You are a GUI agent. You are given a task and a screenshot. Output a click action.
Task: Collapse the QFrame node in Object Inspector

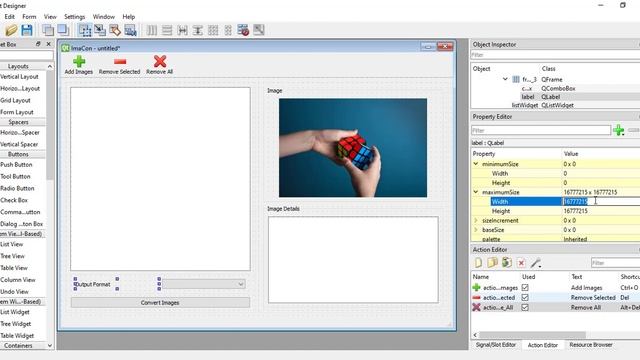click(505, 79)
